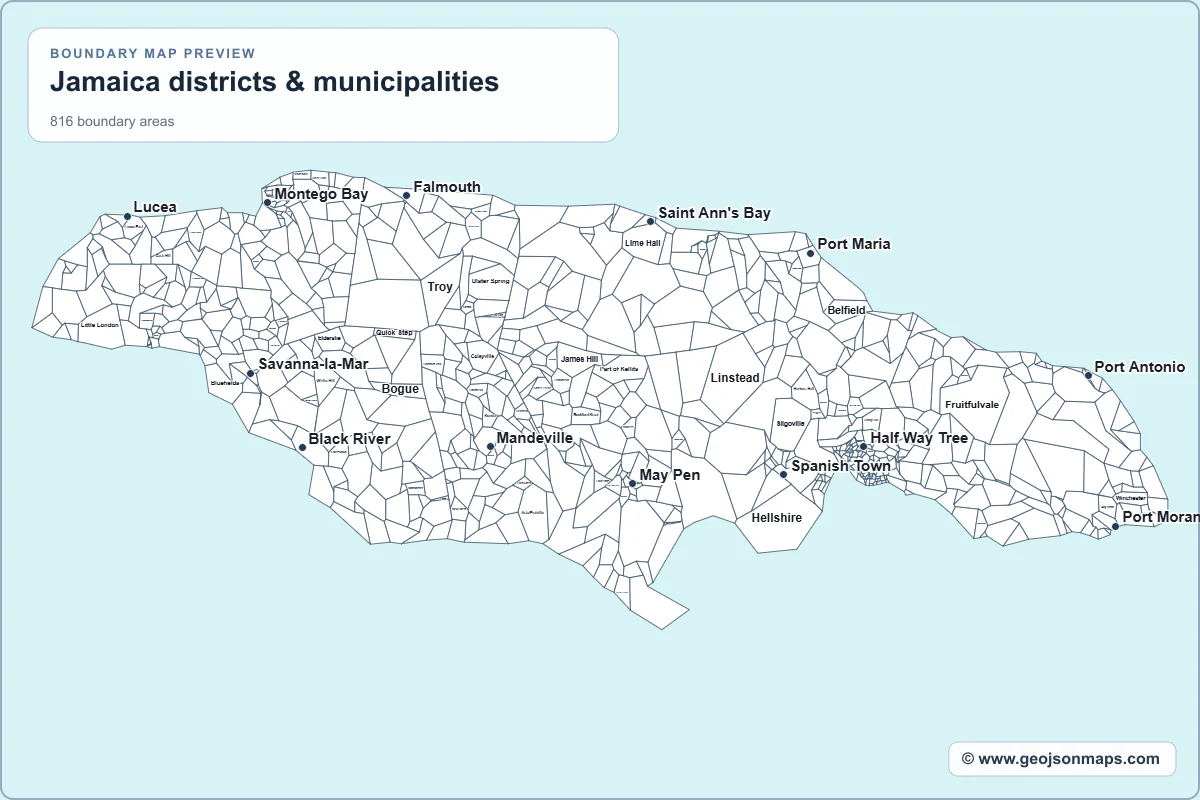Viewport: 1200px width, 800px height.
Task: Click the Linstead district label
Action: pyautogui.click(x=735, y=378)
